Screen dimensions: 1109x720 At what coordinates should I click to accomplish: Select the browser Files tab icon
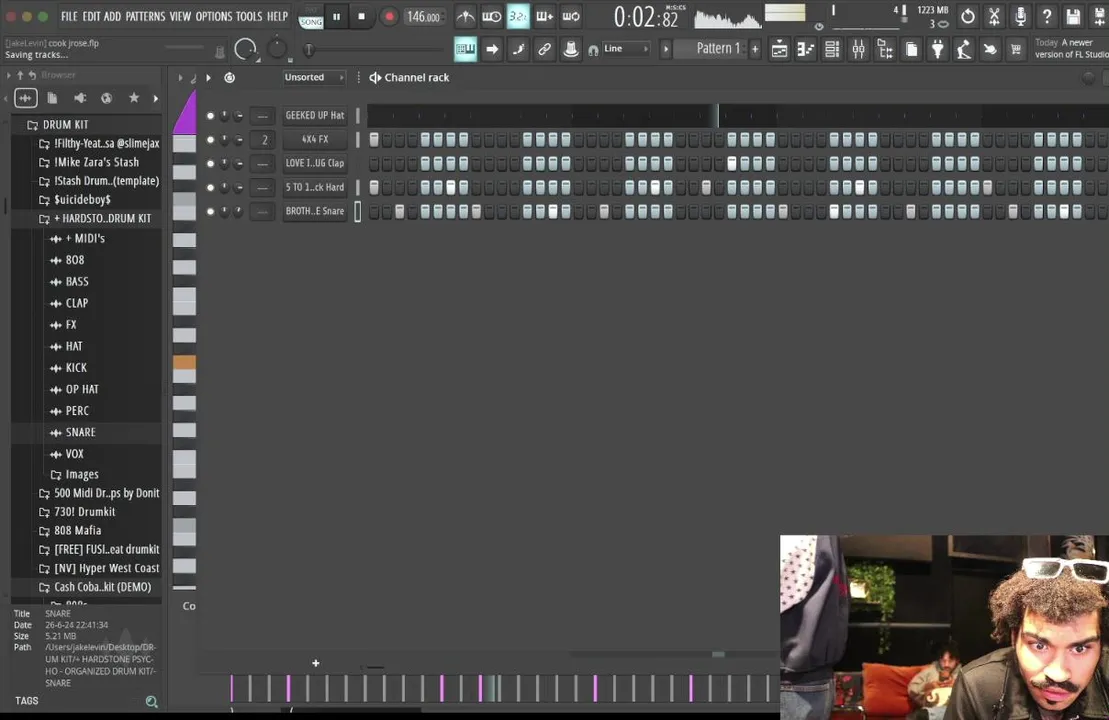pos(52,98)
